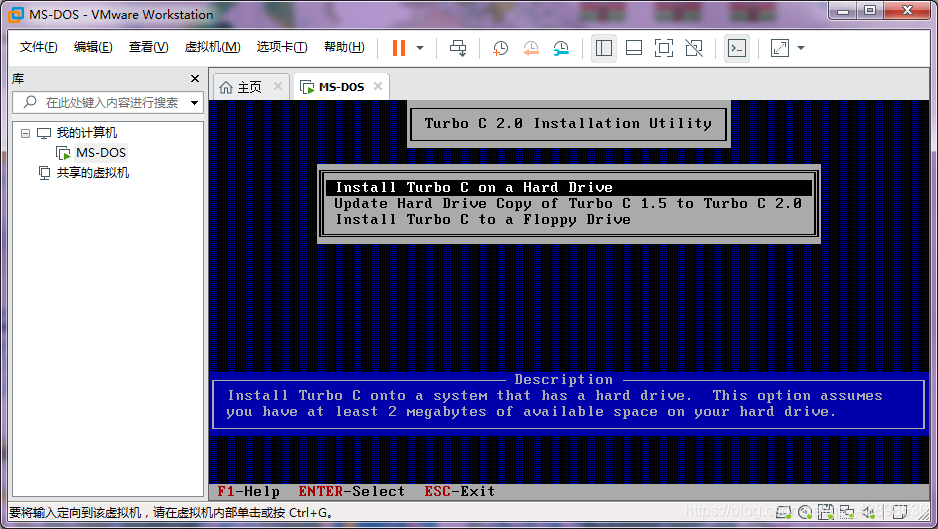Click the ENTER-Select hint in the installer
The height and width of the screenshot is (529, 938).
352,492
